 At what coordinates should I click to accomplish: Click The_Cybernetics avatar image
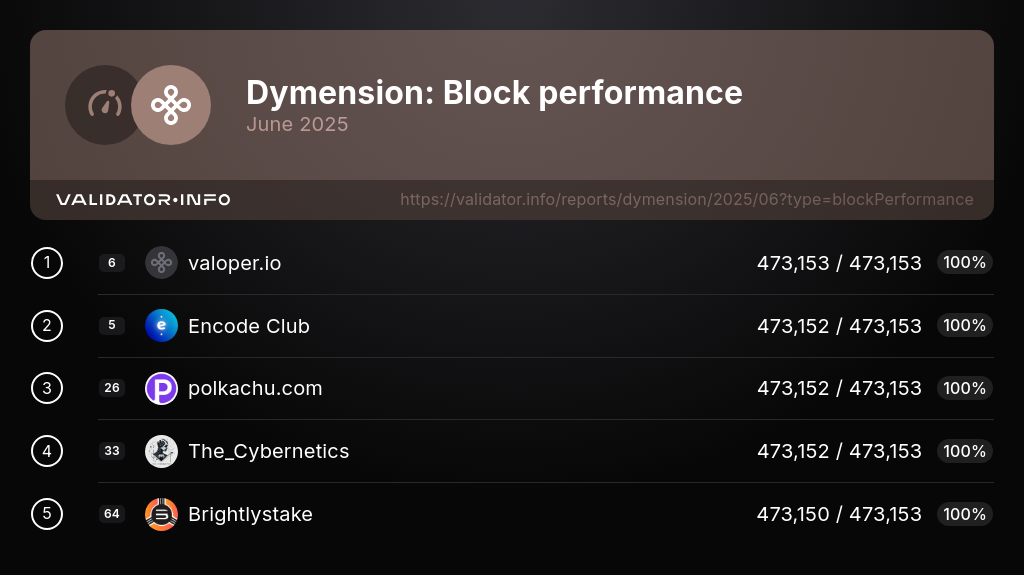[x=161, y=451]
